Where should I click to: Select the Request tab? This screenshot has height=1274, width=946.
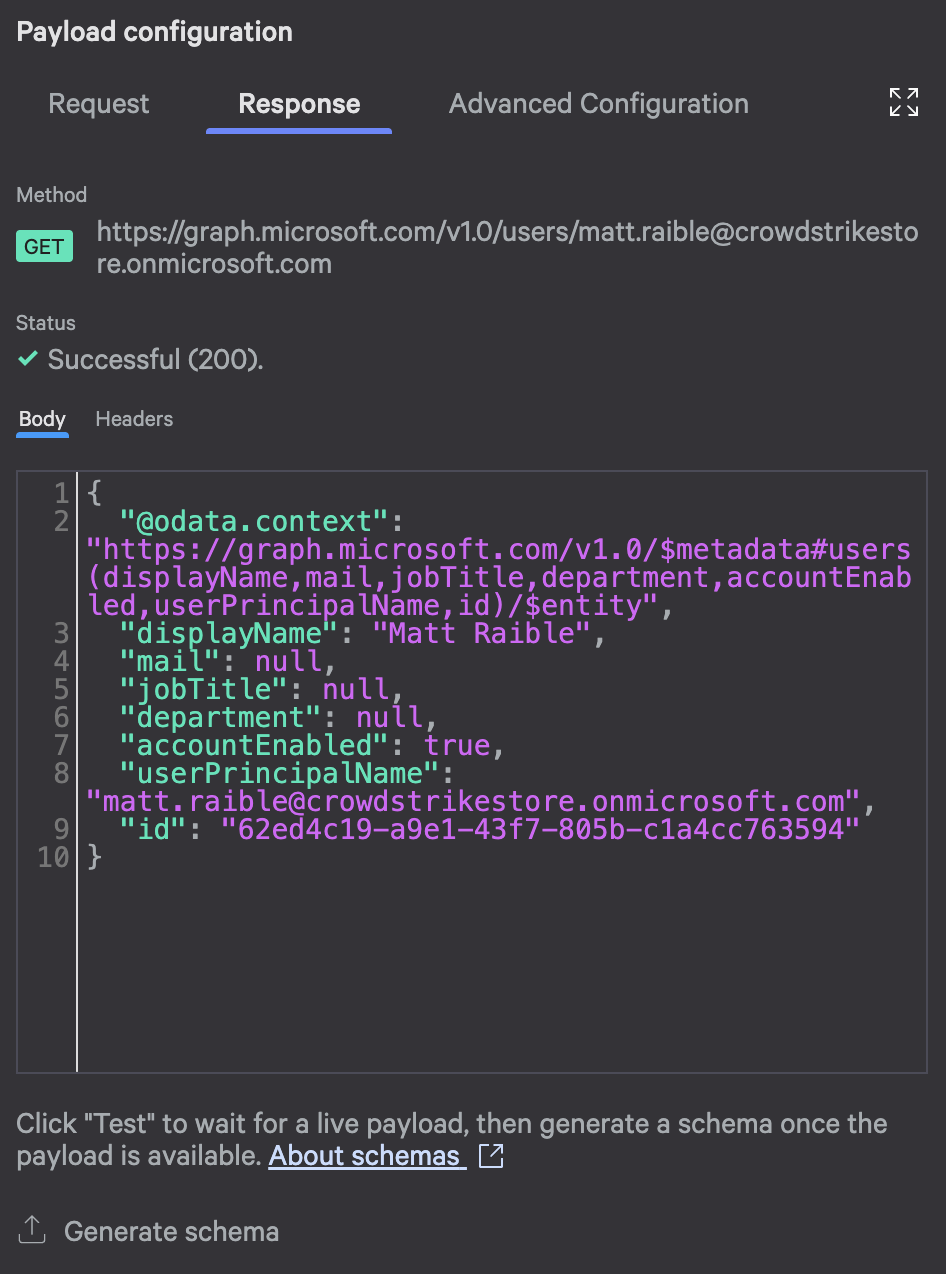pos(98,103)
